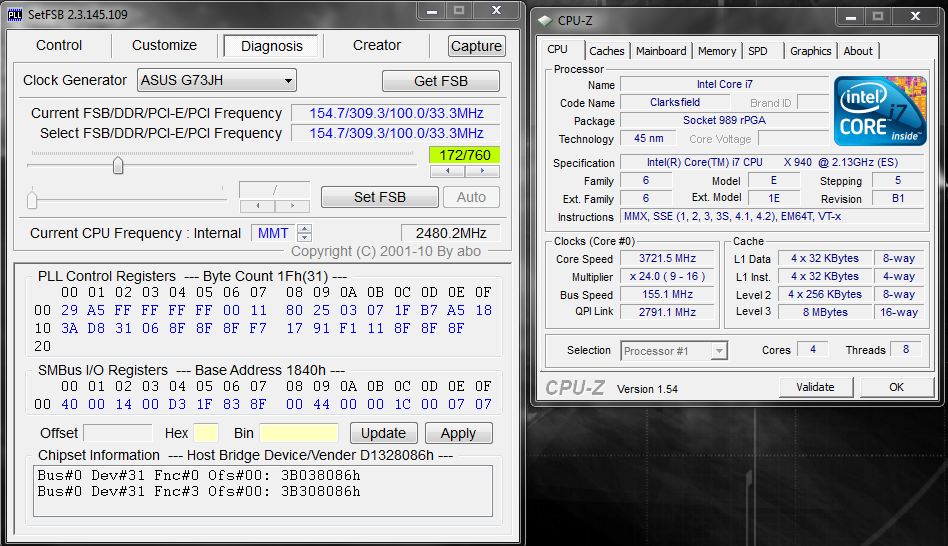Viewport: 948px width, 546px height.
Task: Open the SPD tab
Action: coord(758,51)
